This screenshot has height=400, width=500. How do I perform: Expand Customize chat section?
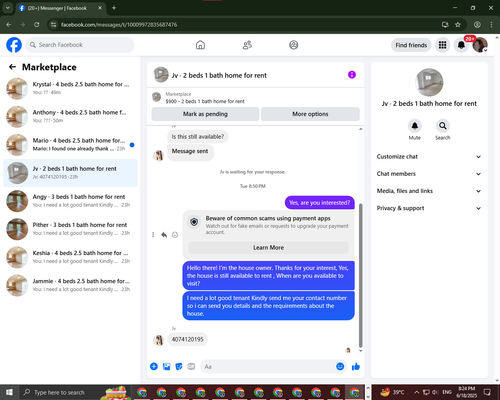[429, 157]
